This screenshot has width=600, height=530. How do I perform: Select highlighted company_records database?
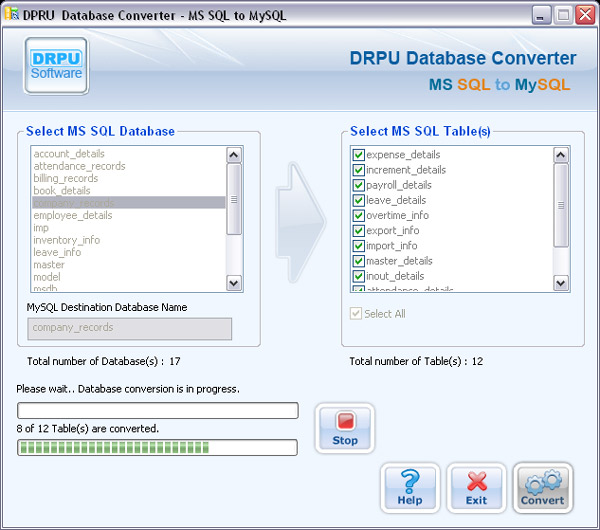click(x=129, y=202)
